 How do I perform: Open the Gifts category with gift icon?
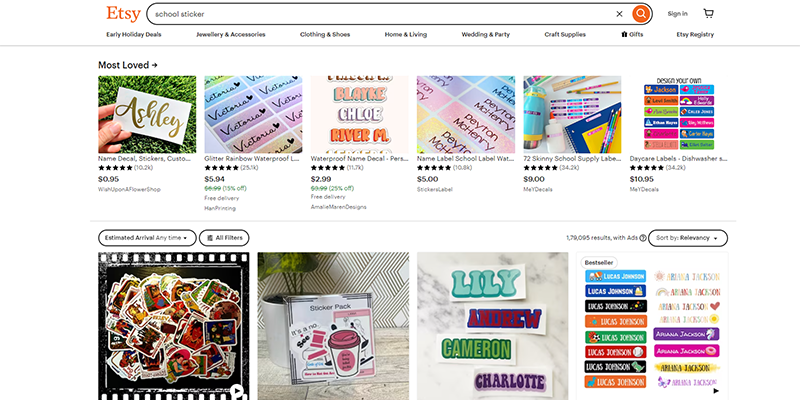632,35
